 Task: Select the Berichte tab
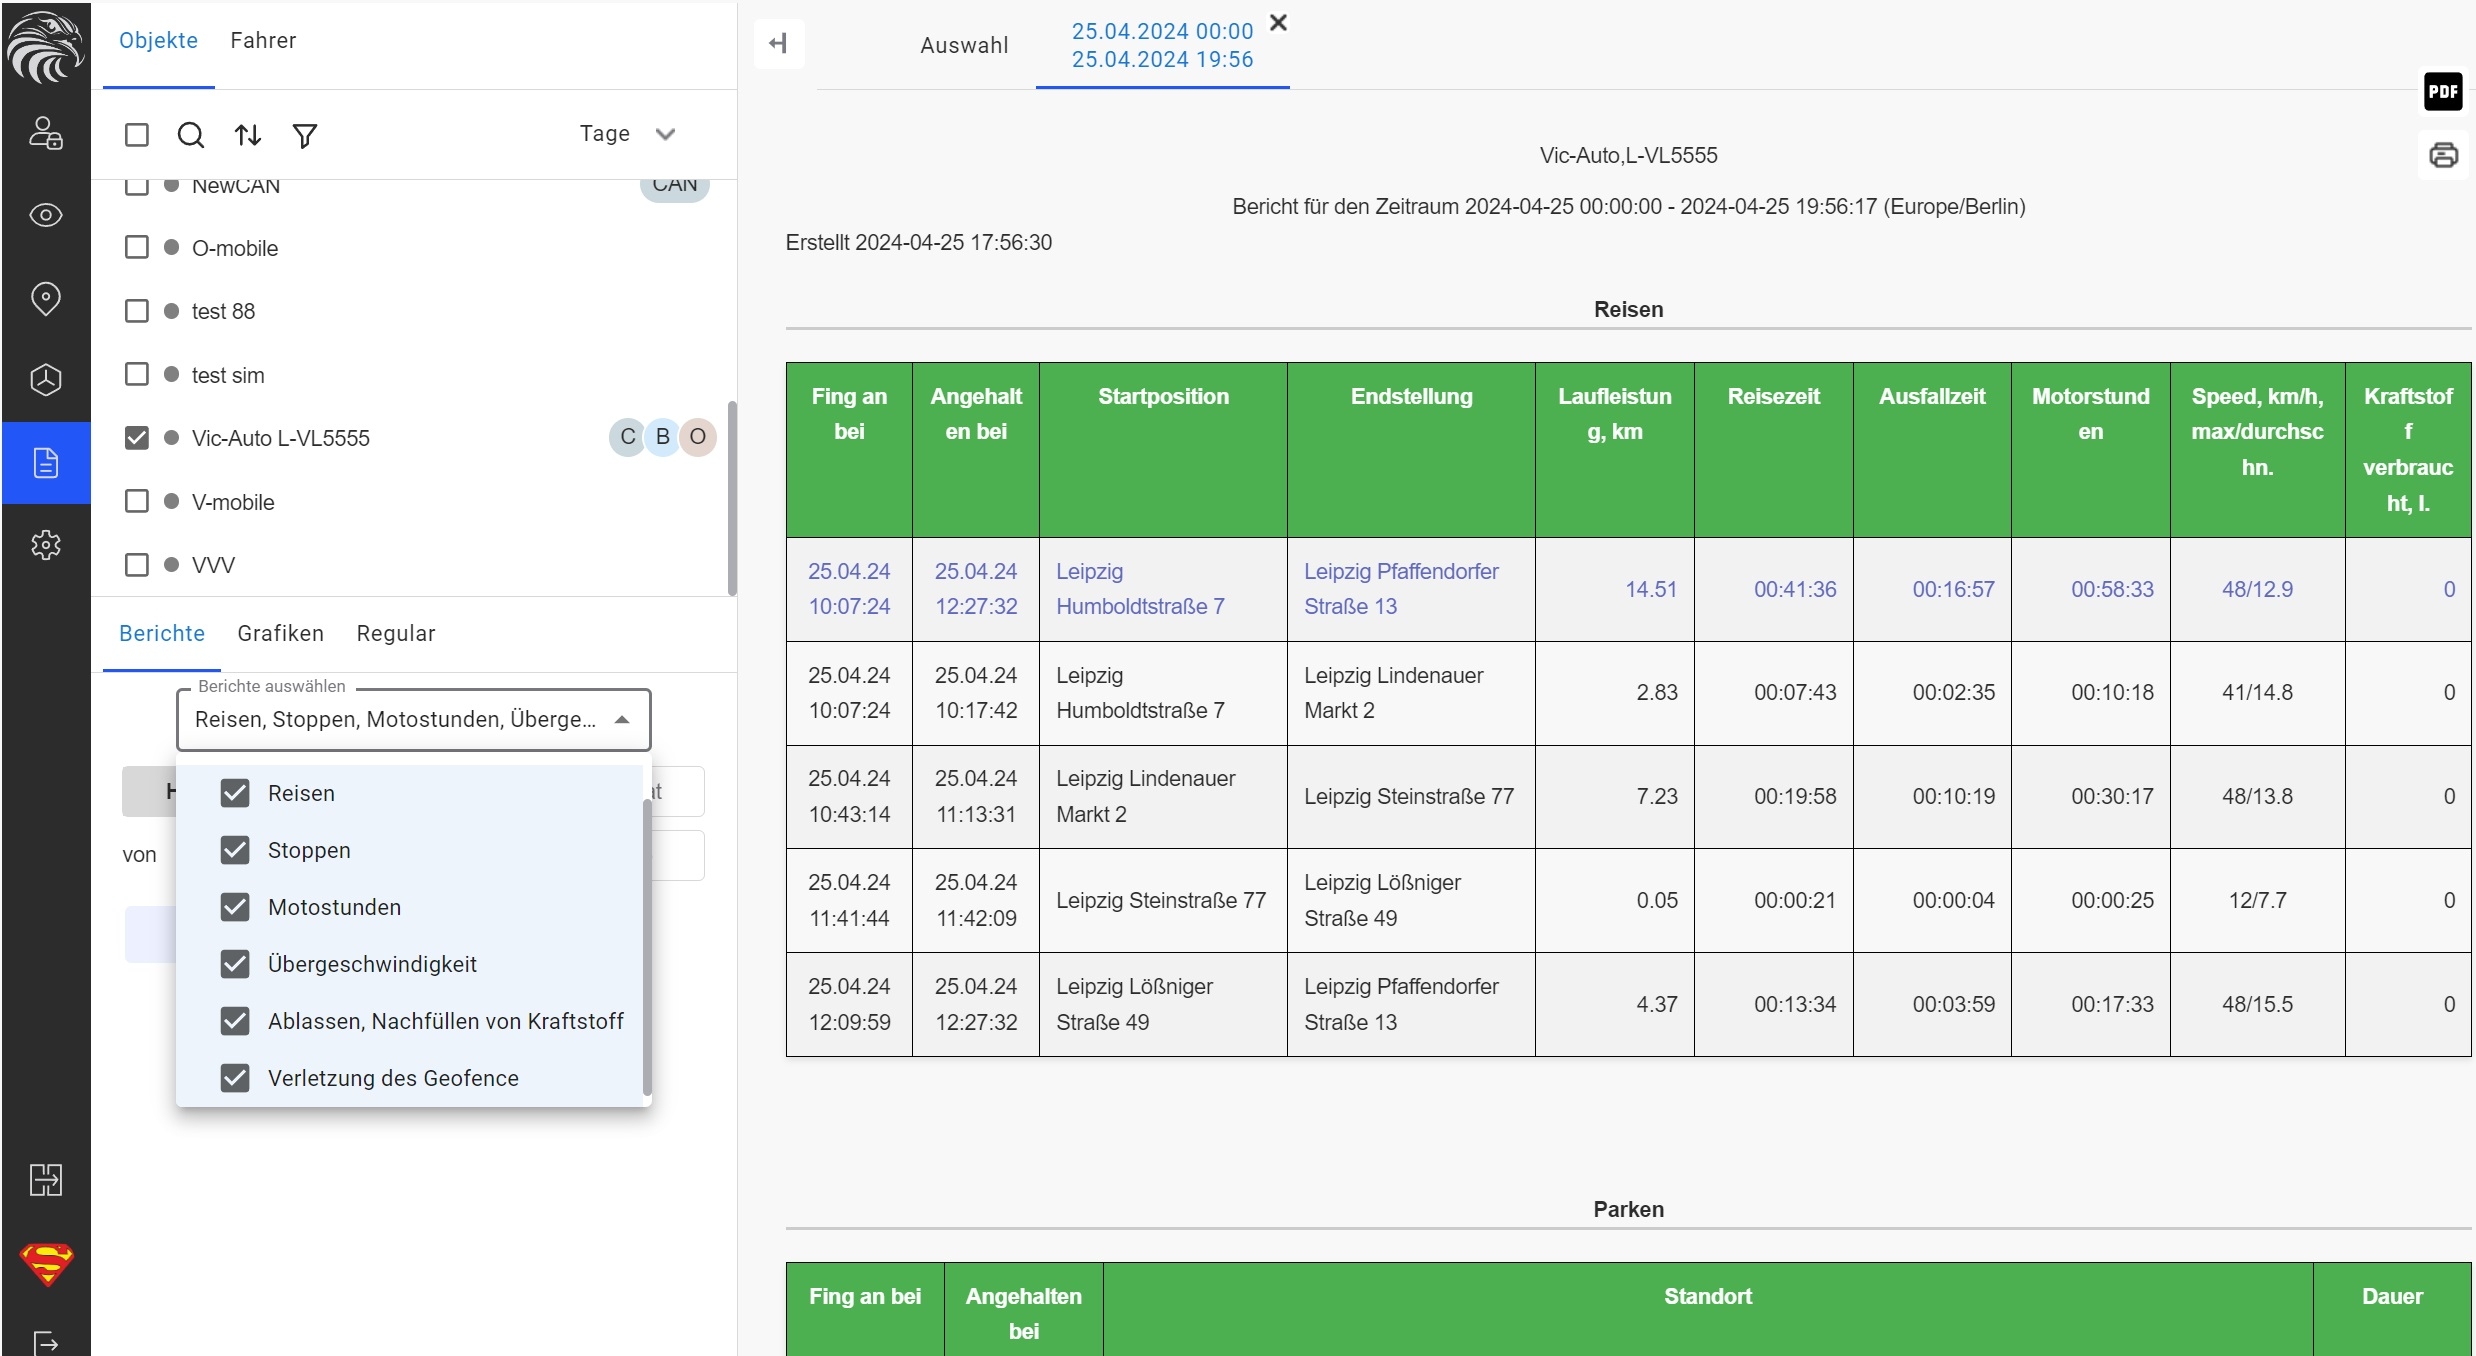162,634
